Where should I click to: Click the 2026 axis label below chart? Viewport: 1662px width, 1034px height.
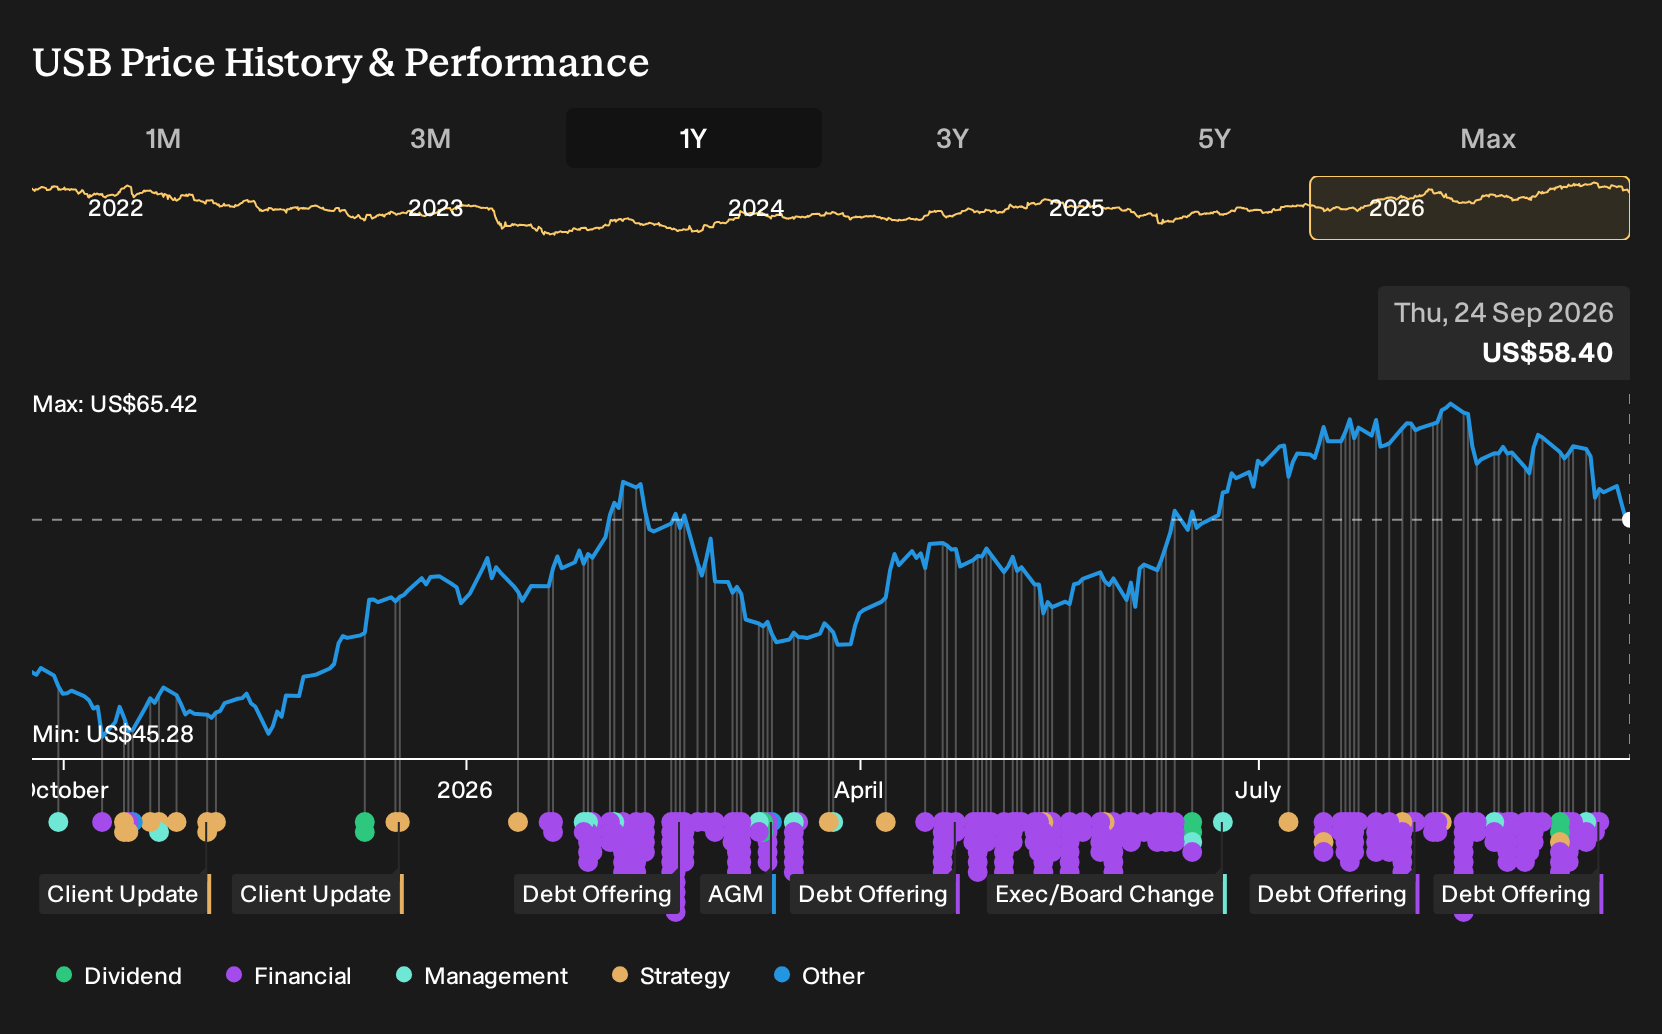click(465, 790)
